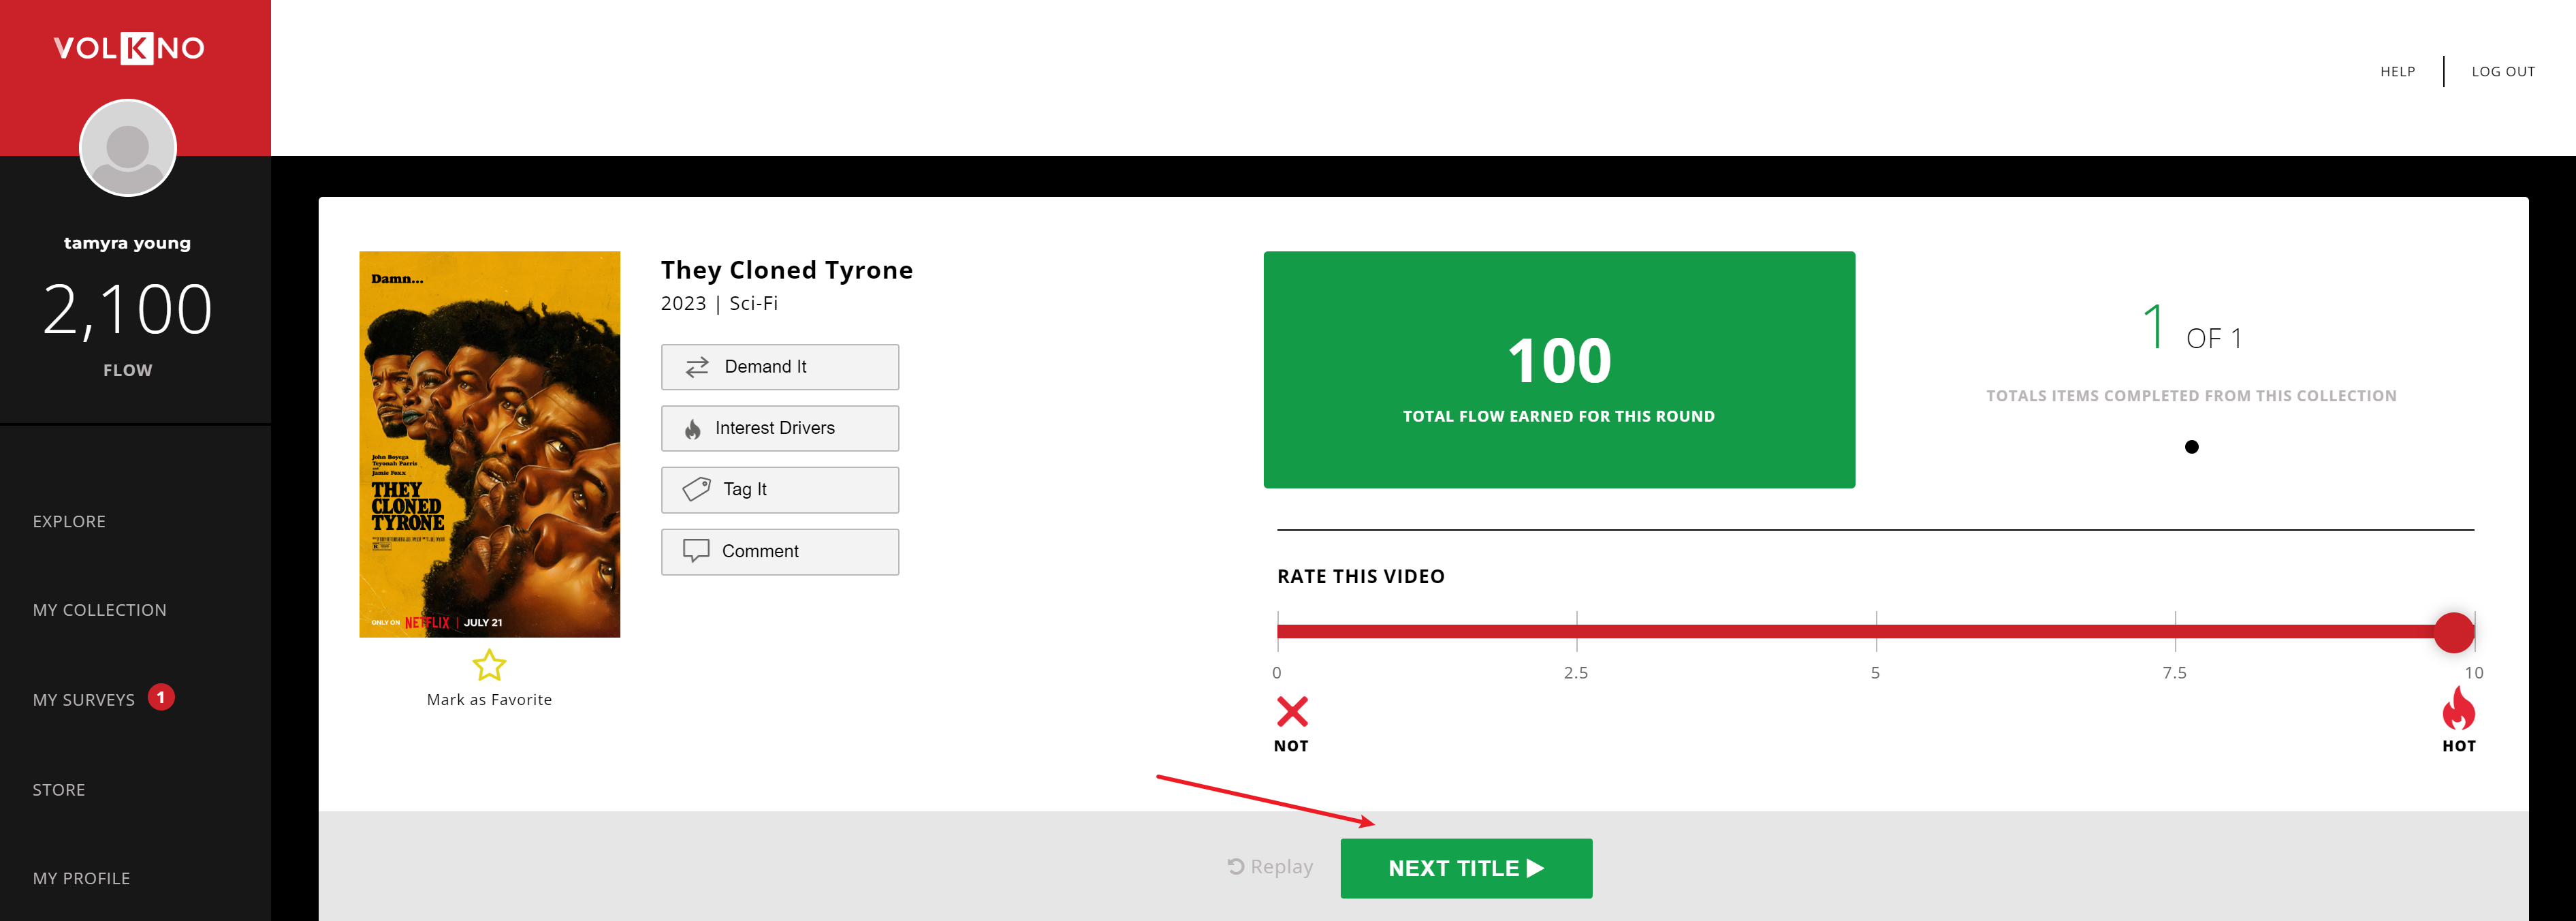Click the Tag It button
Image resolution: width=2576 pixels, height=921 pixels.
point(779,490)
